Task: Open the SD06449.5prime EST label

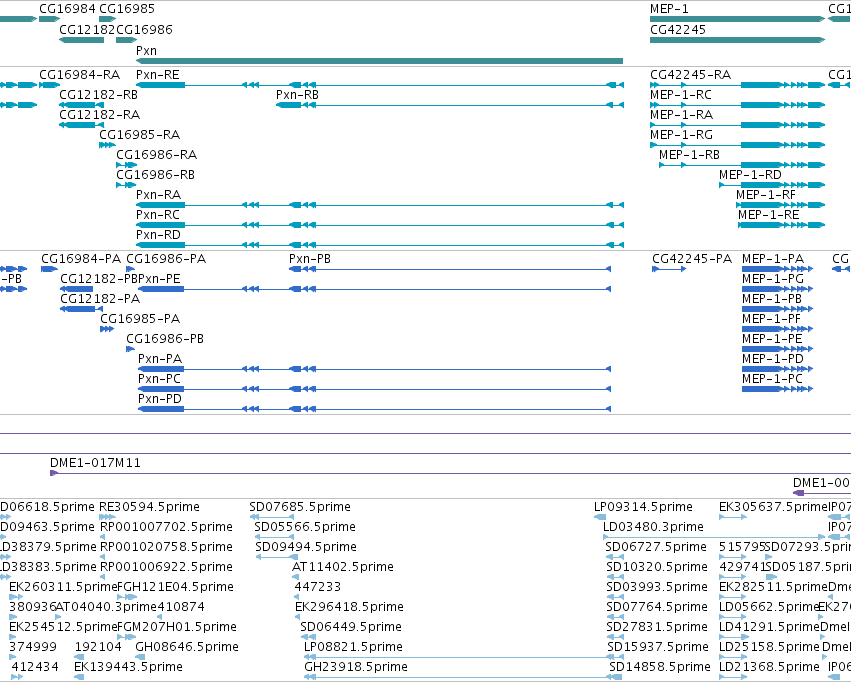Action: (x=351, y=627)
